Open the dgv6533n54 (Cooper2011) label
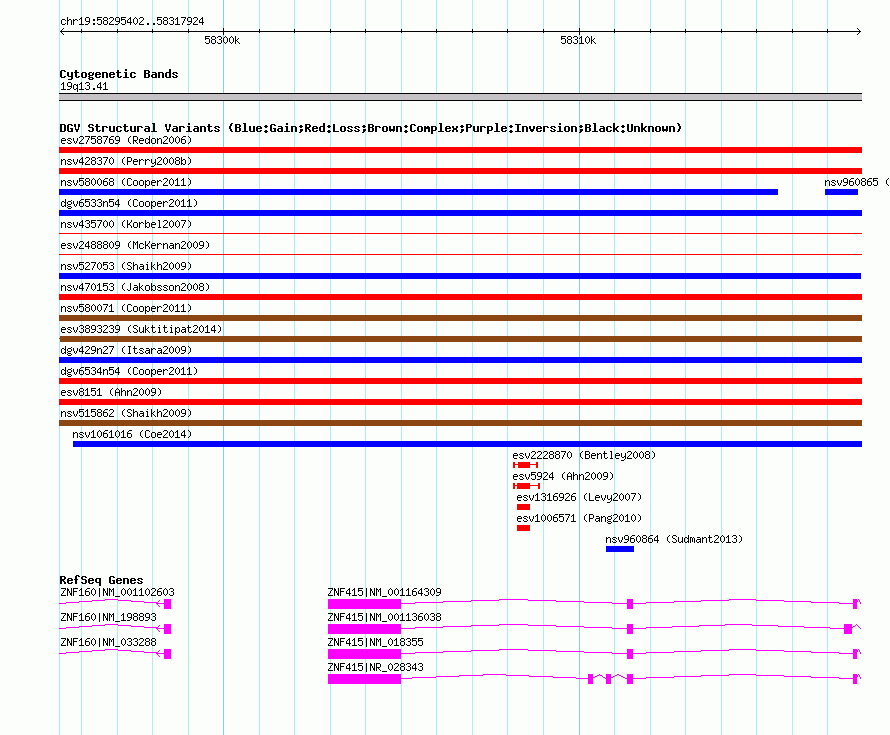The width and height of the screenshot is (890, 735). click(x=129, y=203)
